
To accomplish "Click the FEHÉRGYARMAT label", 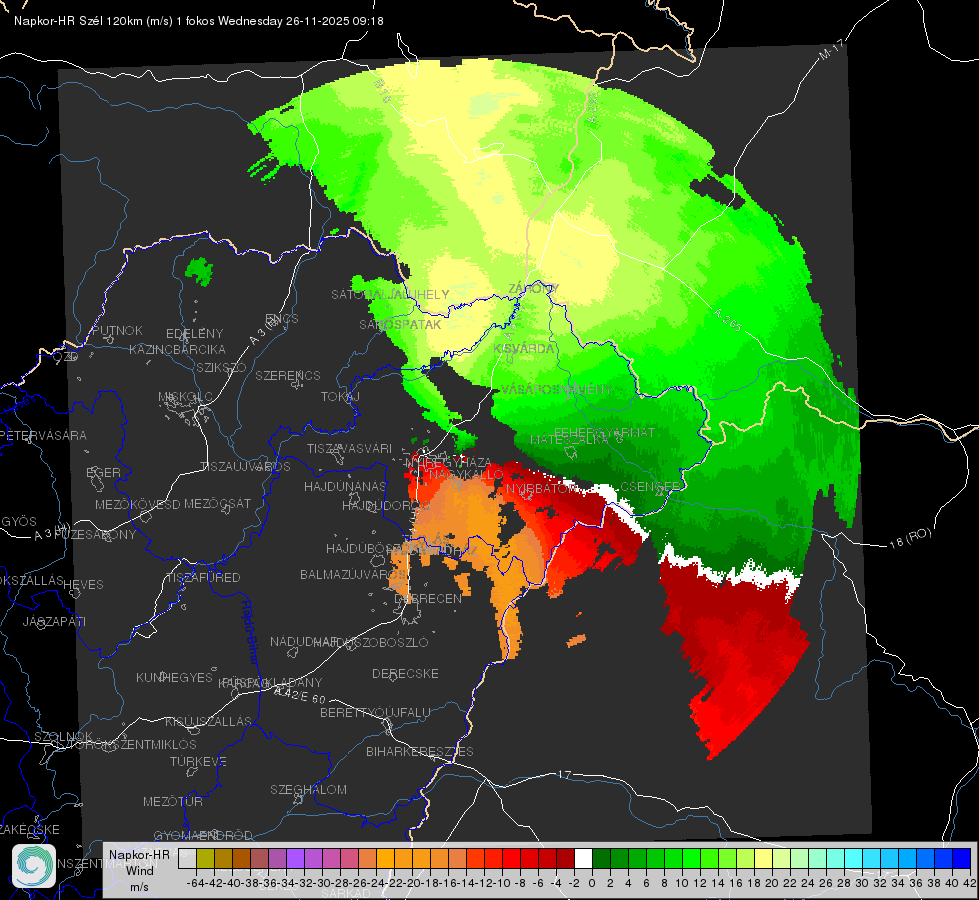I will (x=604, y=432).
